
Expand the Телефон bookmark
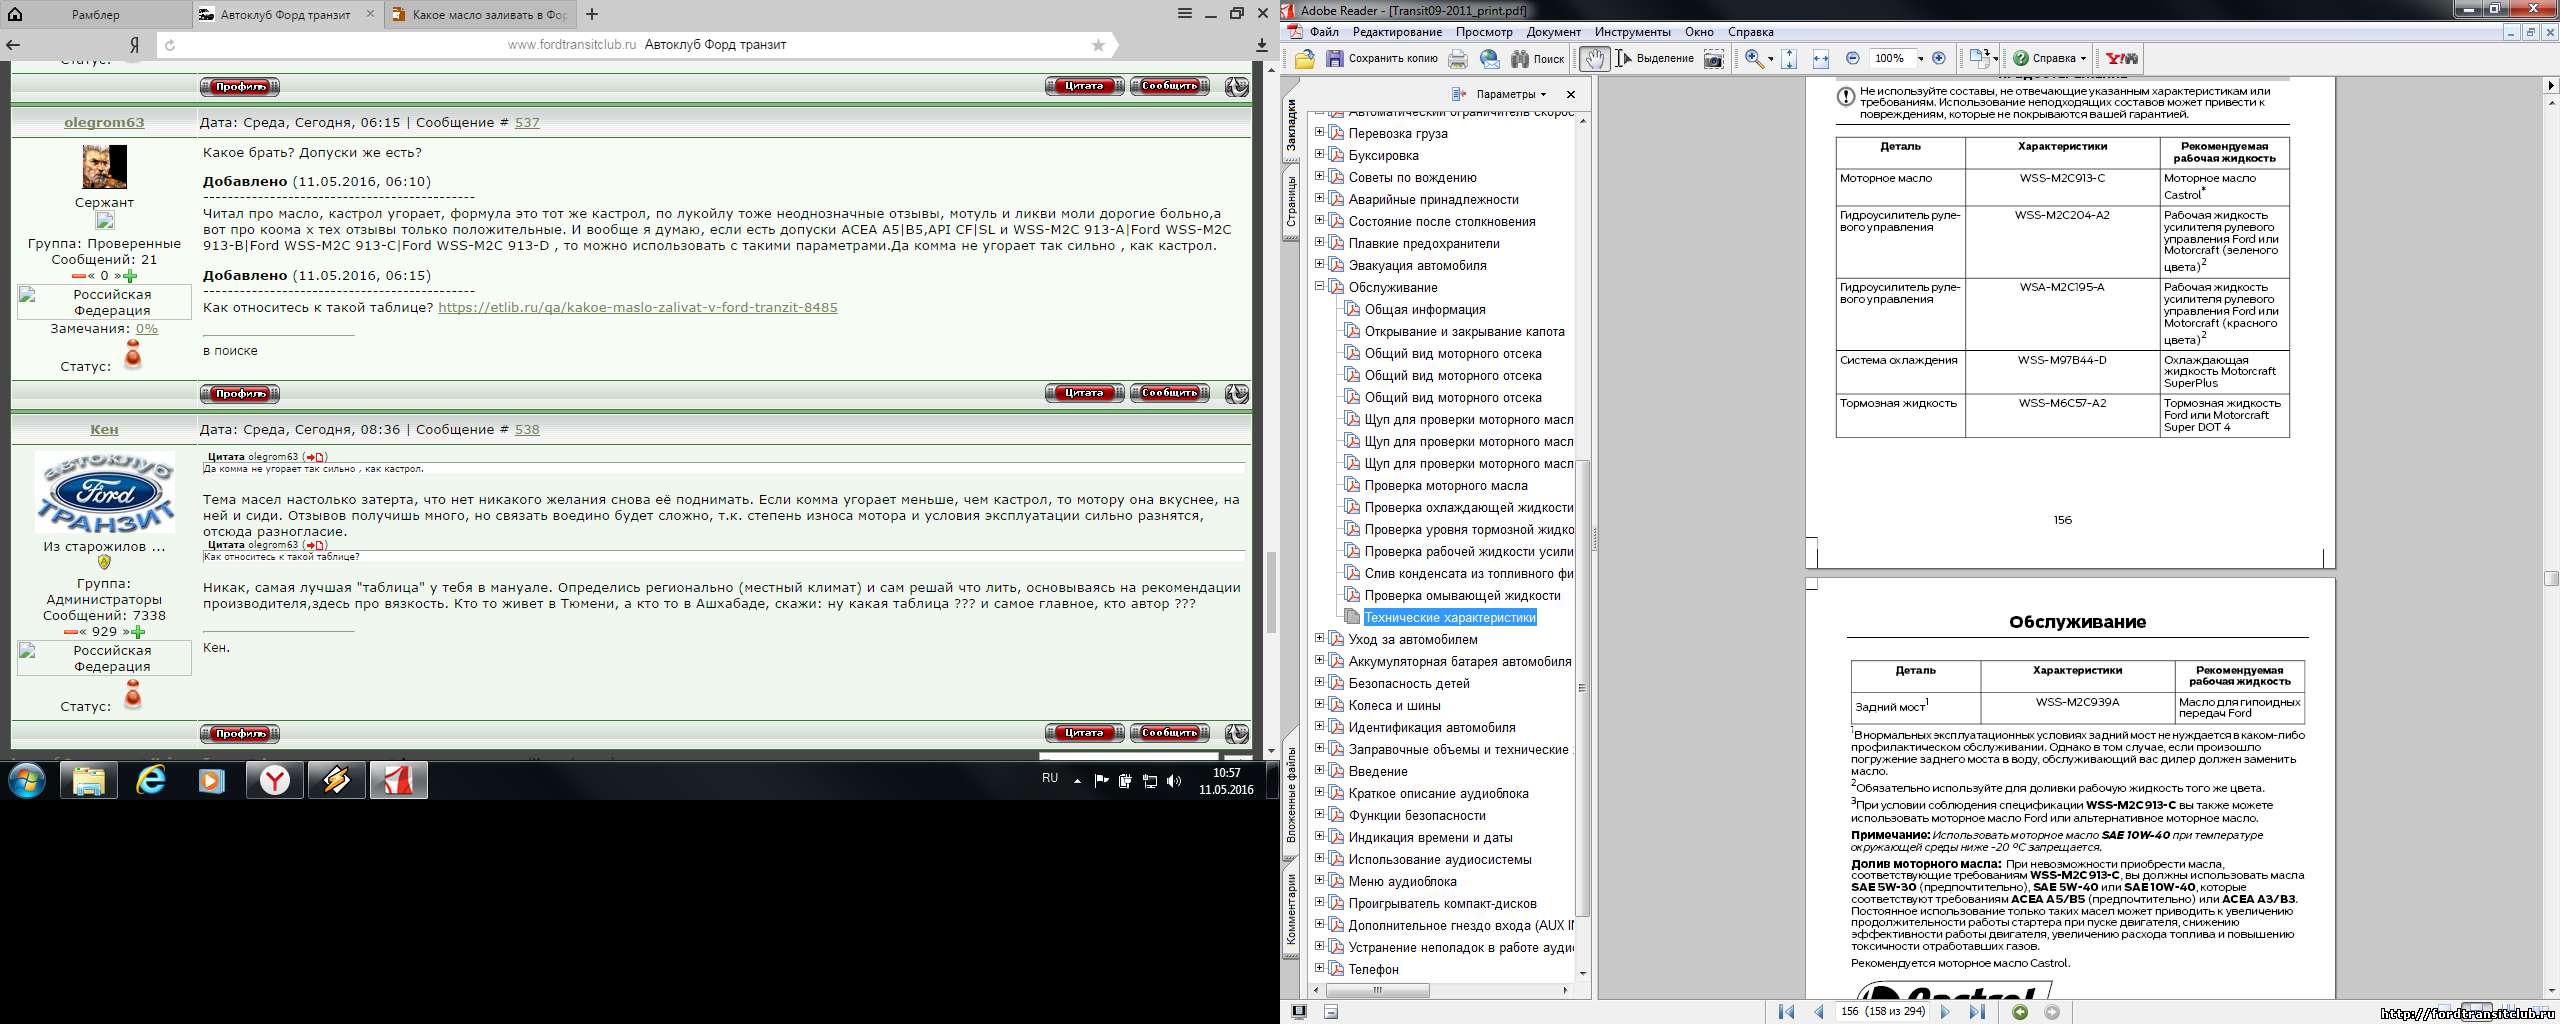pyautogui.click(x=1319, y=968)
